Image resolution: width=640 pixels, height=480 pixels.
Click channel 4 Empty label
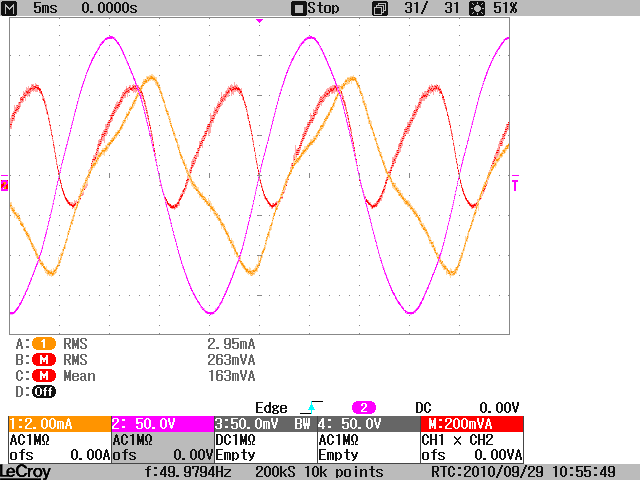pyautogui.click(x=338, y=455)
